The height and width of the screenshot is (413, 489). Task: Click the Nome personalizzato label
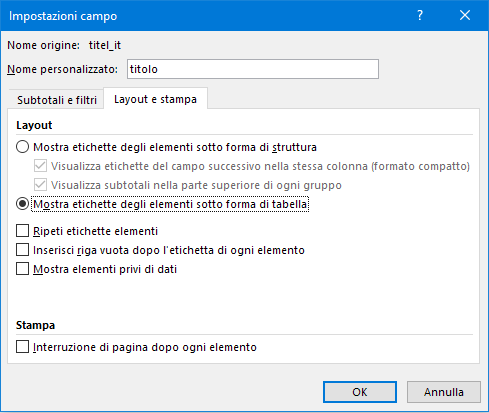pyautogui.click(x=62, y=69)
